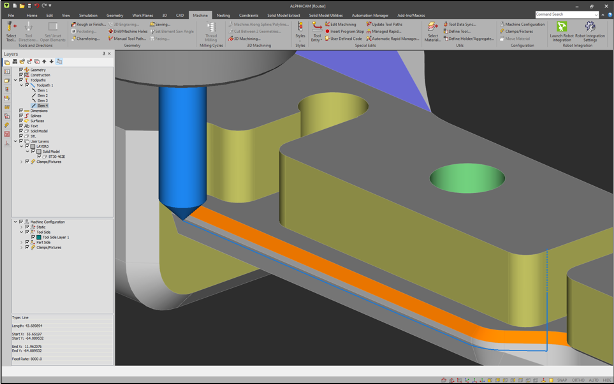This screenshot has width=614, height=384.
Task: Click User Defined Code
Action: point(343,38)
